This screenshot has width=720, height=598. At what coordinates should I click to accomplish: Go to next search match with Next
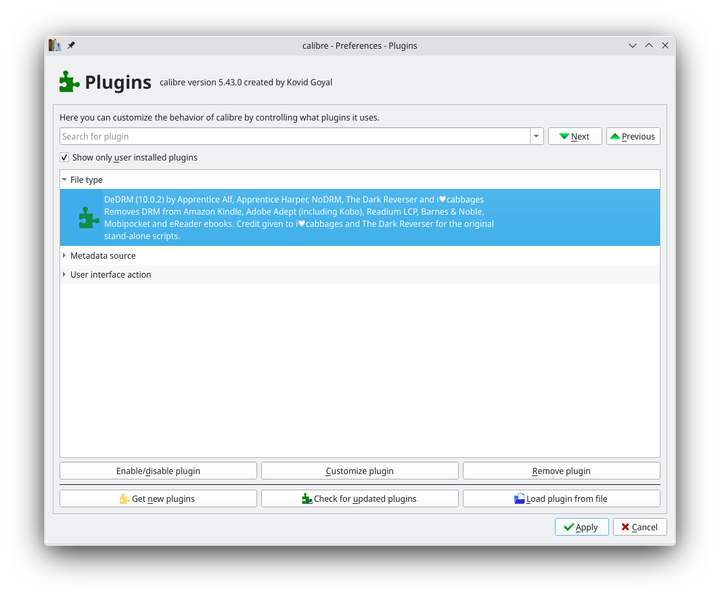click(574, 136)
